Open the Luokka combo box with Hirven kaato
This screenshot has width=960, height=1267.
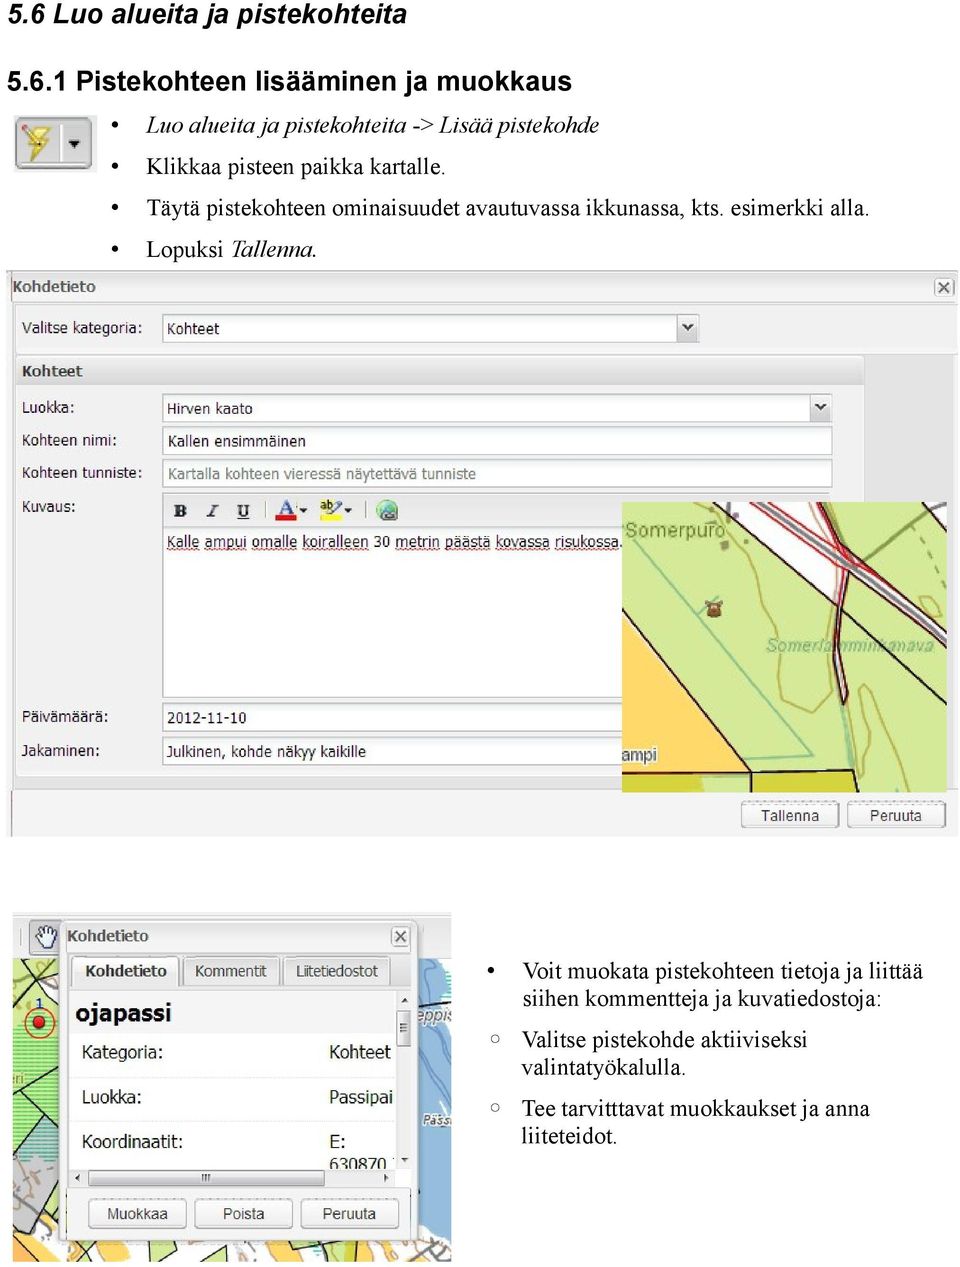click(x=497, y=408)
